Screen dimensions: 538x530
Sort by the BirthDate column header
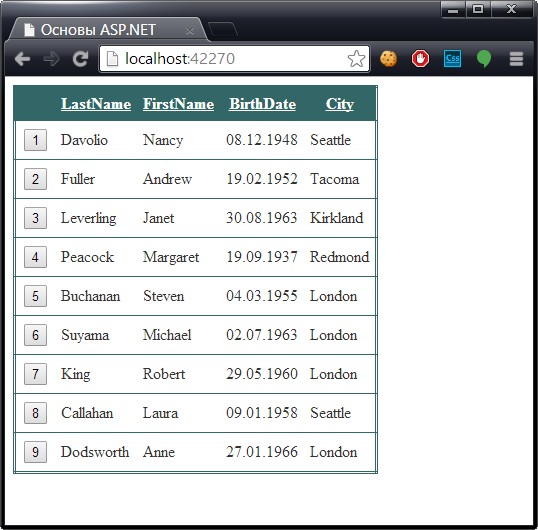pyautogui.click(x=262, y=104)
